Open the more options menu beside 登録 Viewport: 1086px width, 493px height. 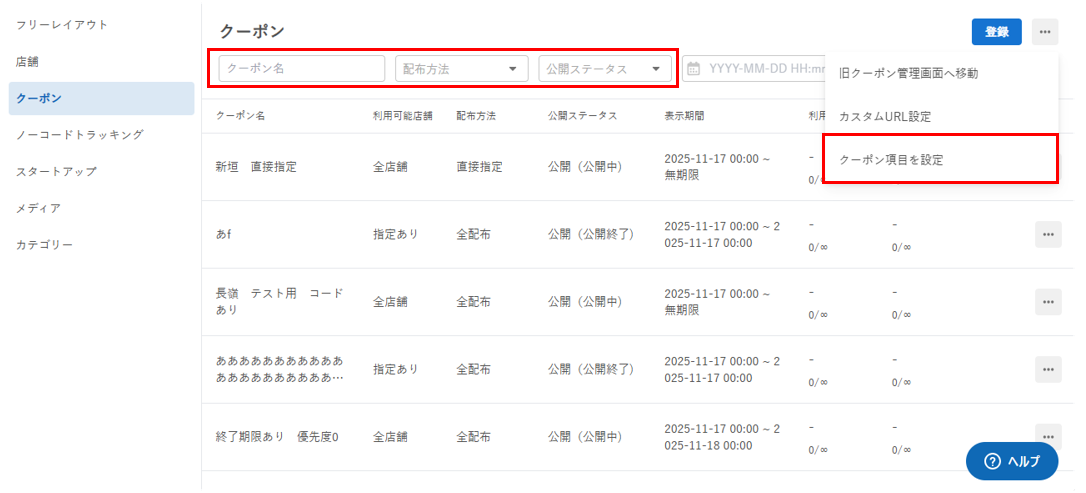point(1044,32)
